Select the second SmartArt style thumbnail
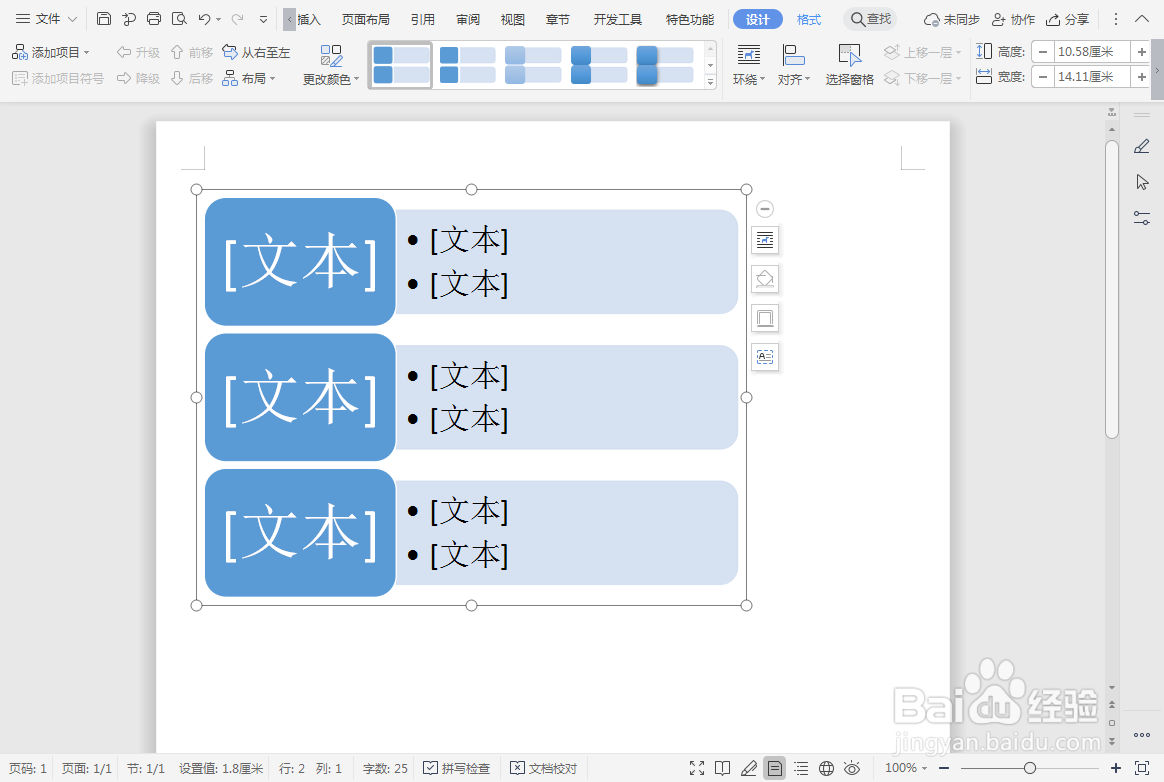Image resolution: width=1164 pixels, height=782 pixels. coord(467,65)
